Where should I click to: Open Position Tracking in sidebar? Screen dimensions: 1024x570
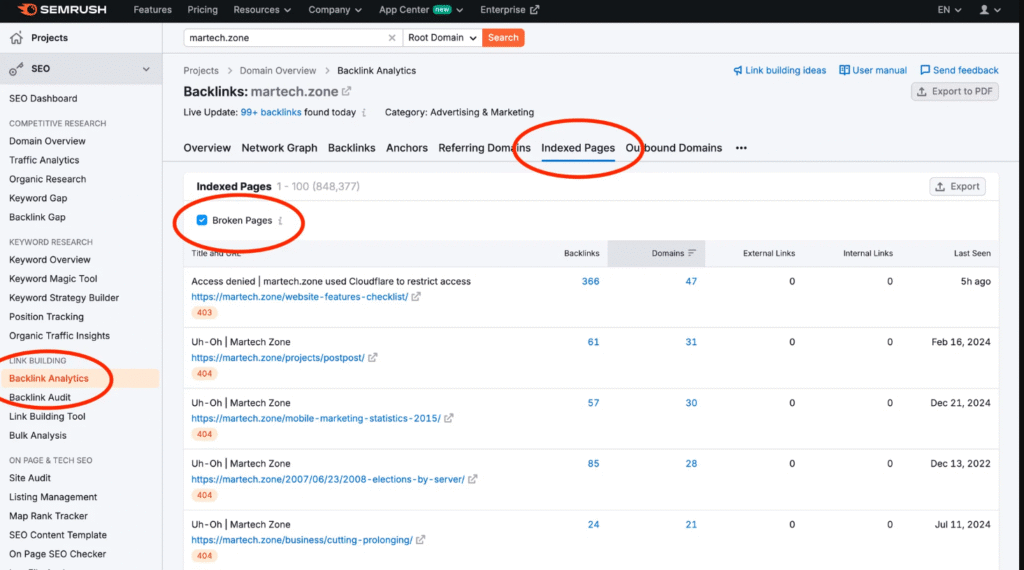[x=46, y=317]
